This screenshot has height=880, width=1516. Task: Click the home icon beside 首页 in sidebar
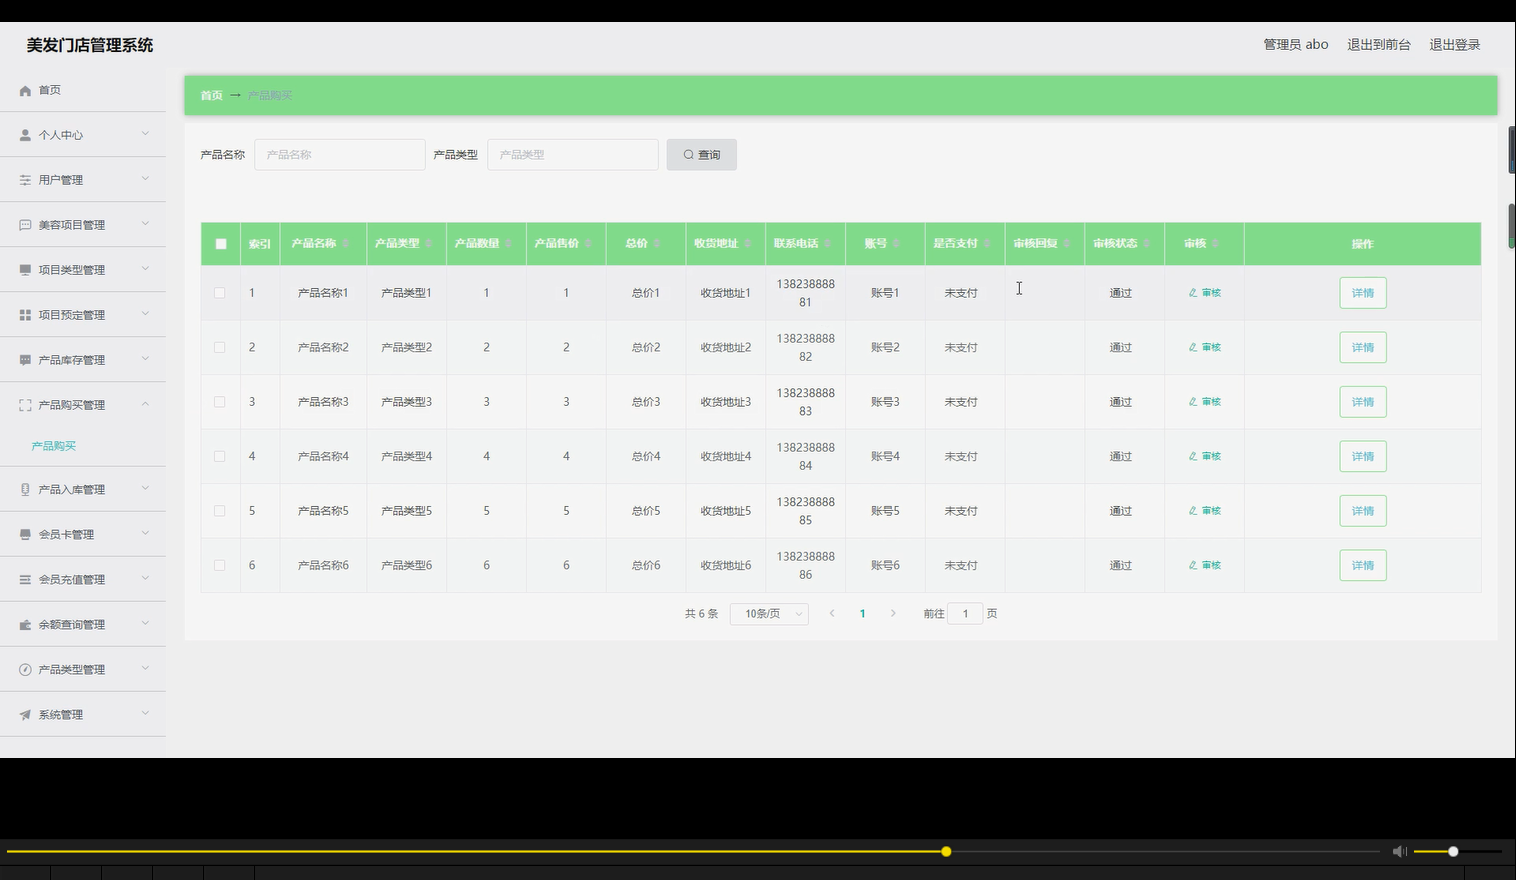(25, 91)
